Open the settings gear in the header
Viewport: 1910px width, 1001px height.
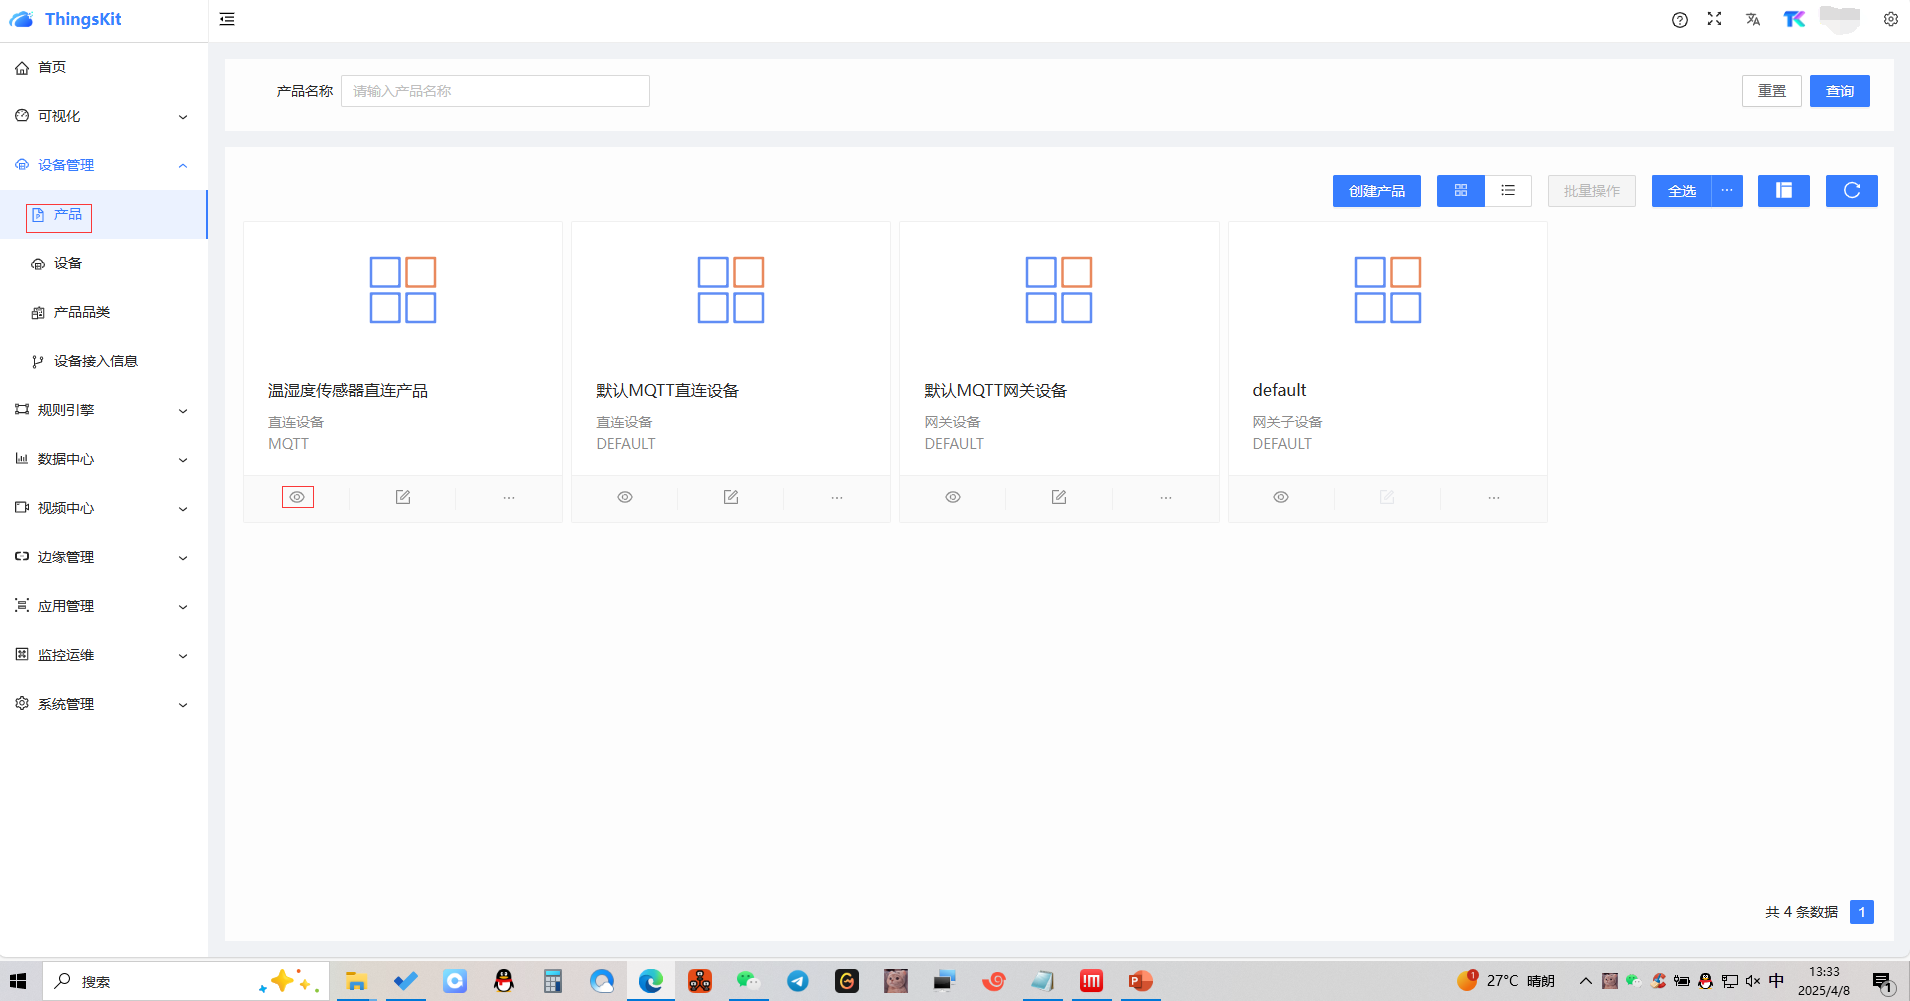[1890, 19]
